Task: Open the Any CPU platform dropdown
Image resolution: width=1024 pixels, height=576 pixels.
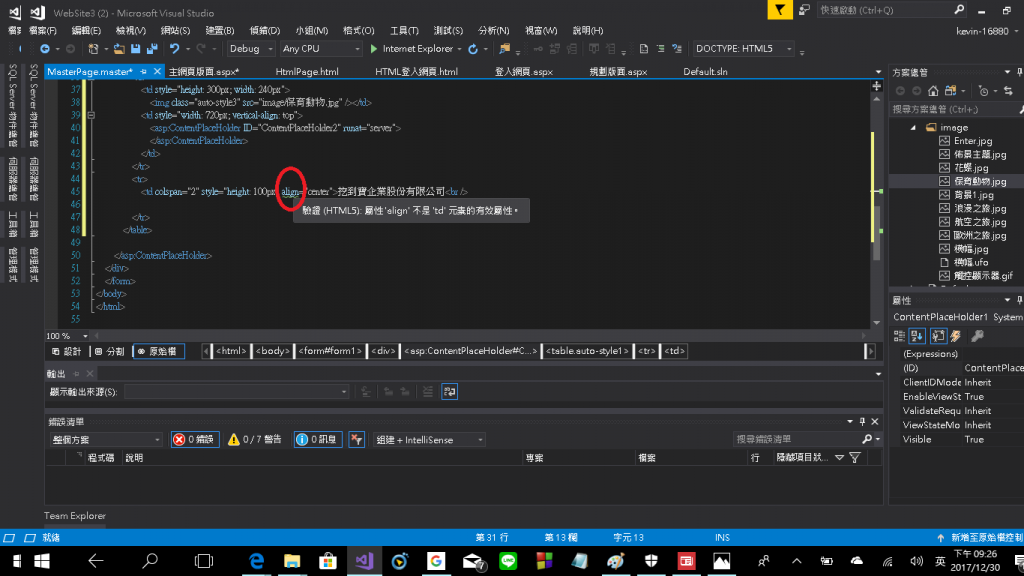Action: point(321,49)
